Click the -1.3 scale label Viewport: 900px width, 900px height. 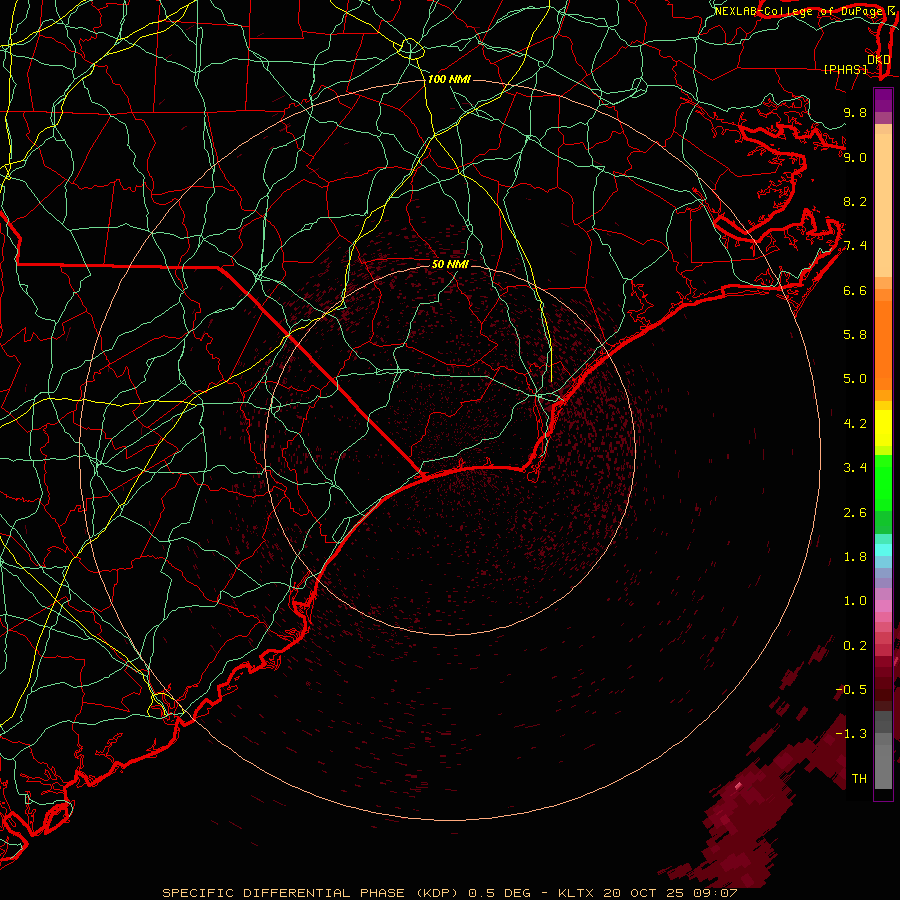point(852,734)
